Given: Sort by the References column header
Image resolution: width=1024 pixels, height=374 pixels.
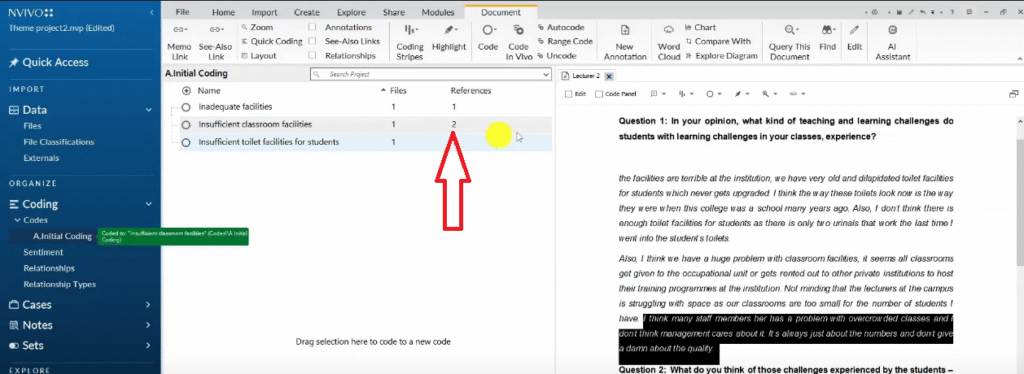Looking at the screenshot, I should point(471,91).
